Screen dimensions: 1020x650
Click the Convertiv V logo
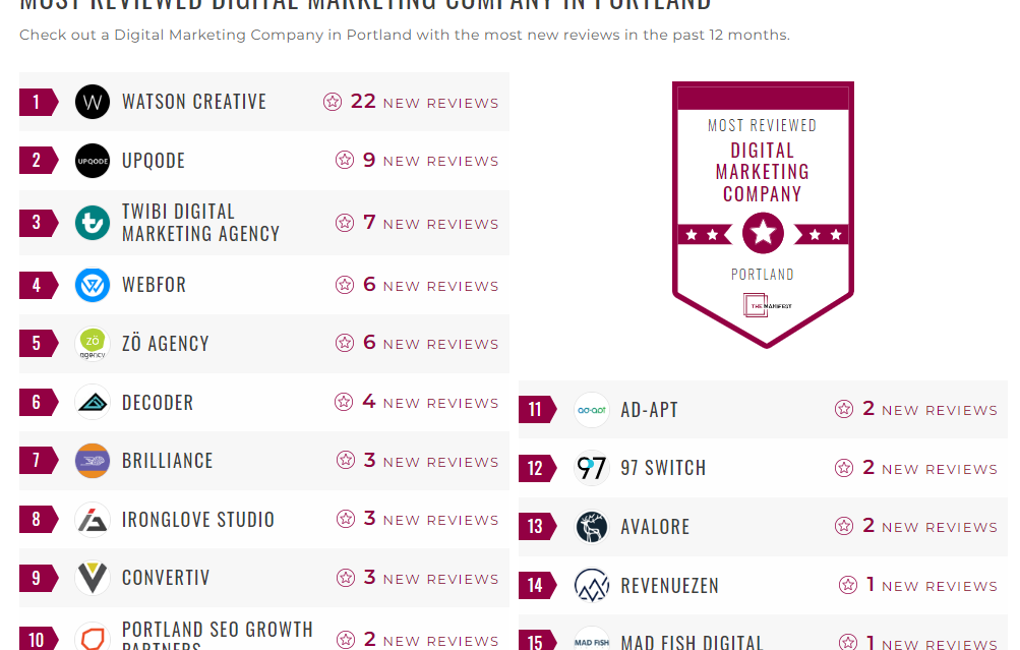coord(92,578)
